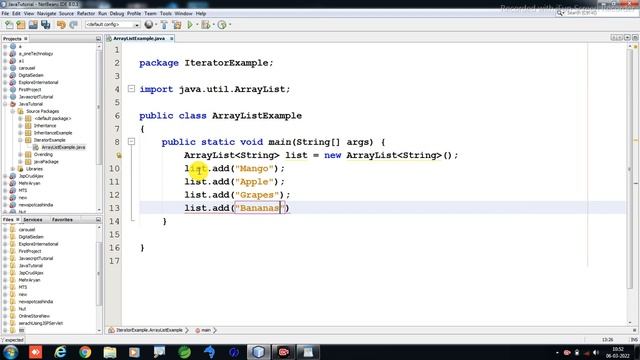Image resolution: width=640 pixels, height=360 pixels.
Task: Click the Projects panel vertical scrollbar
Action: tap(99, 127)
